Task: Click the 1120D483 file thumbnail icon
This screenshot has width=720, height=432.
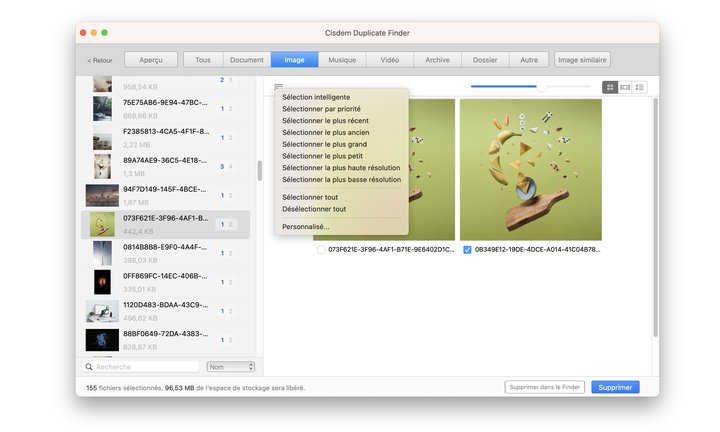Action: point(101,311)
